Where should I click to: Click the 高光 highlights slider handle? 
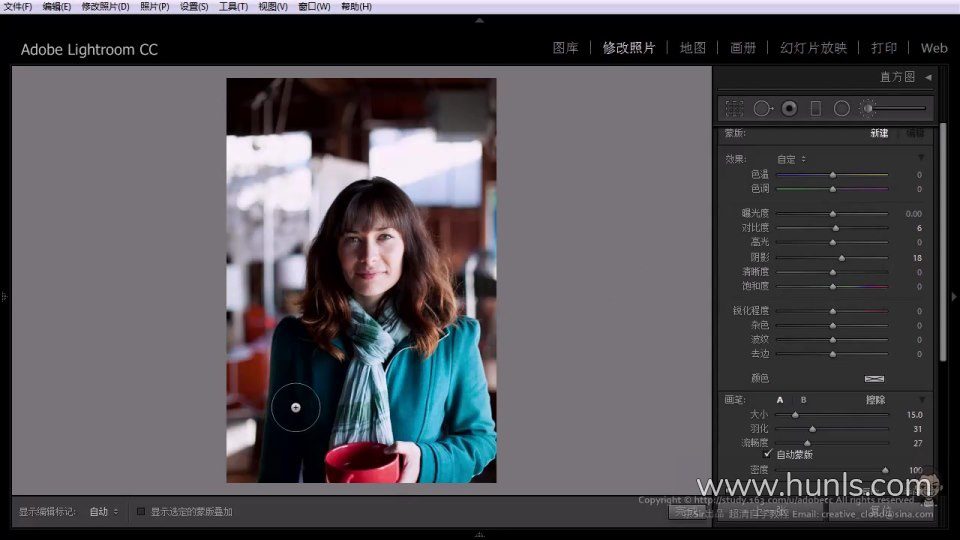tap(833, 242)
